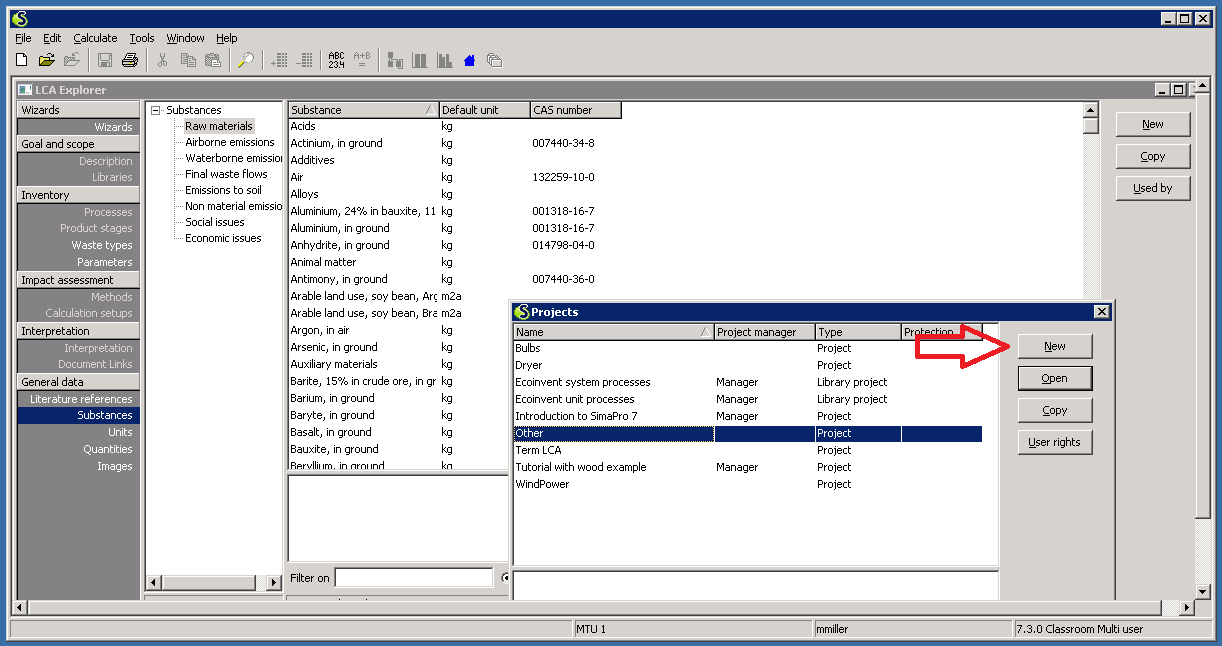The width and height of the screenshot is (1222, 646).
Task: Click the Filter on text field
Action: click(413, 578)
